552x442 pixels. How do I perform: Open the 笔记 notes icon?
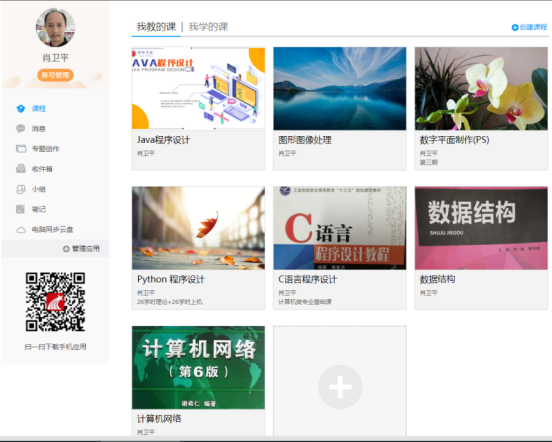[x=20, y=209]
